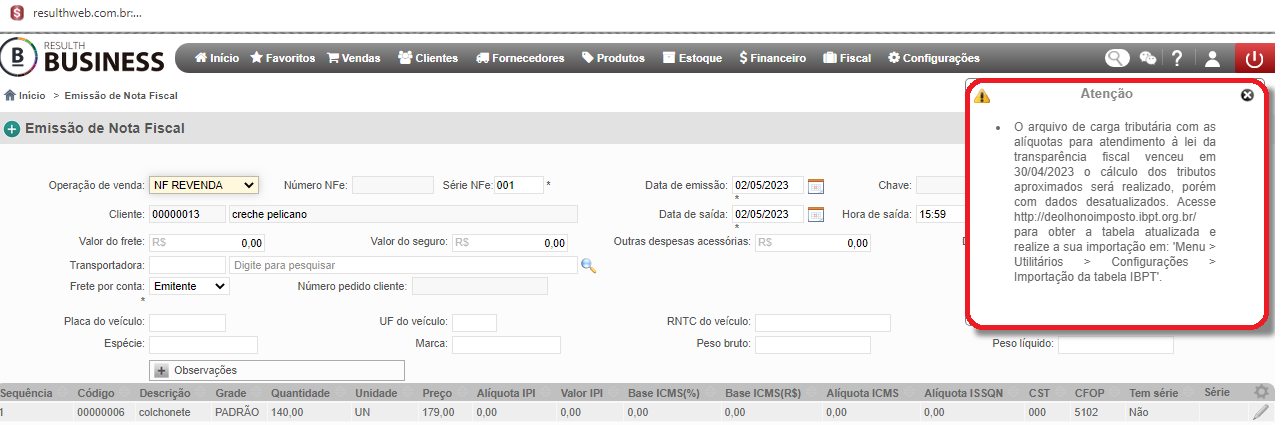1275x425 pixels.
Task: Open the chat bubbles icon
Action: (x=1148, y=59)
